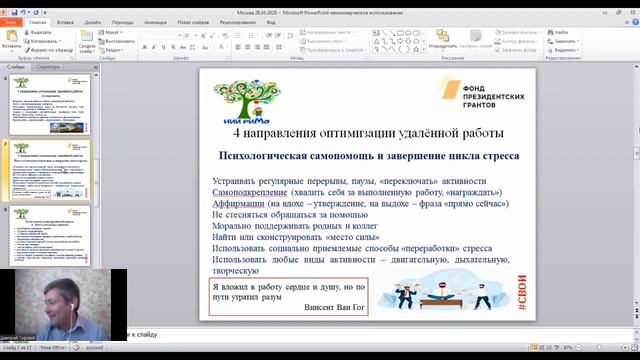Screen dimensions: 640x360
Task: Open line spacing options
Action: coord(291,36)
